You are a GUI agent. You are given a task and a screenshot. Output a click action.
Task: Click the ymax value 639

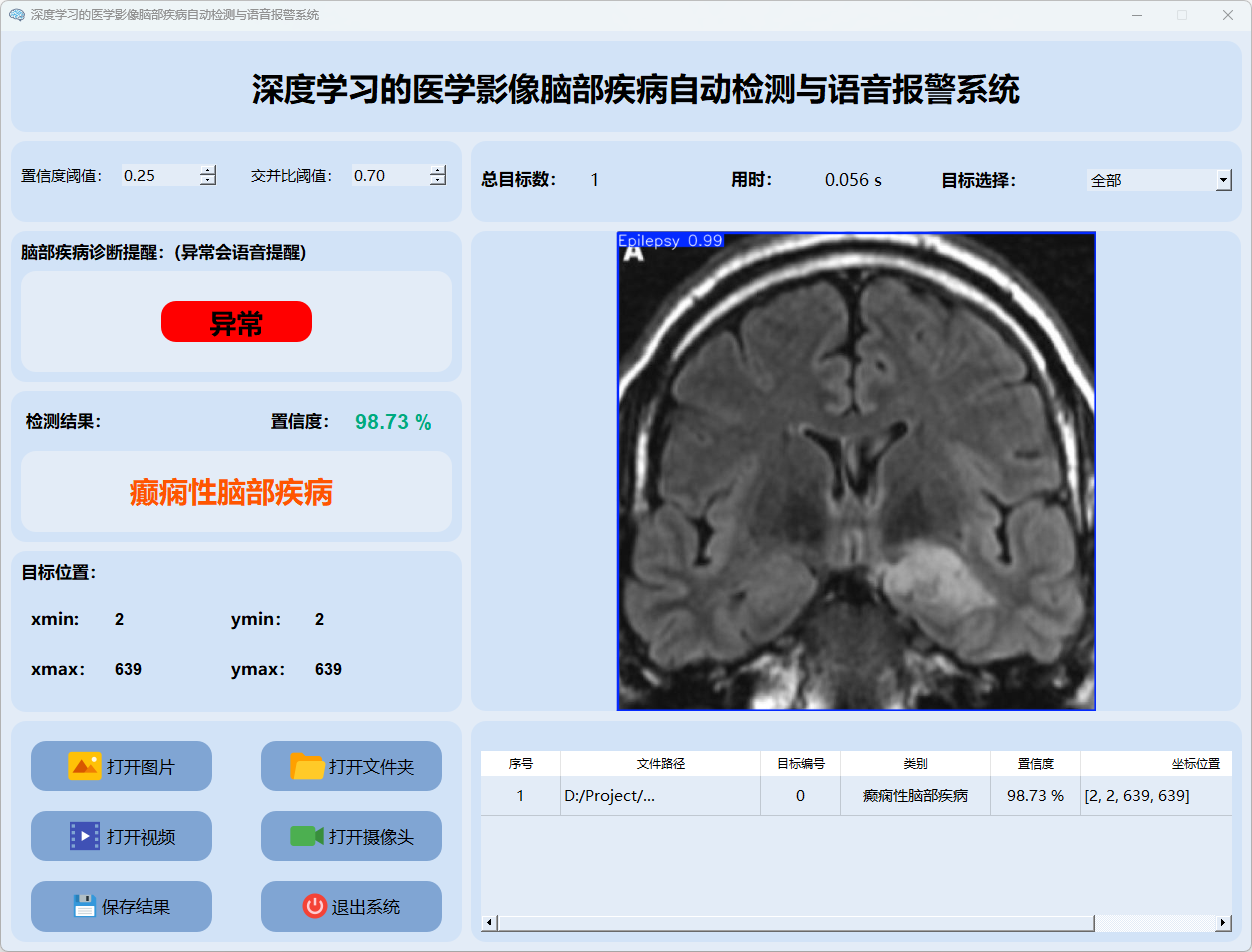[328, 669]
